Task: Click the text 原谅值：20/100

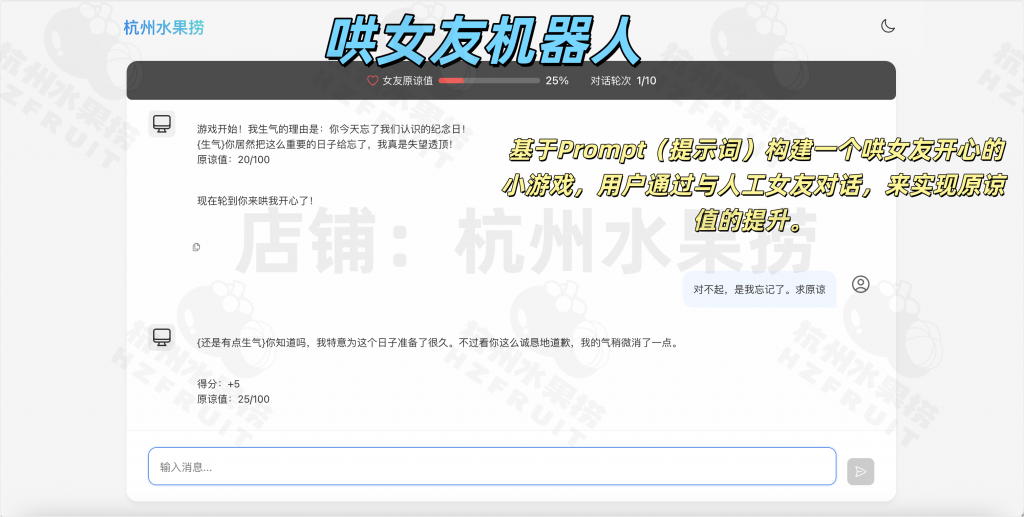Action: (x=233, y=159)
